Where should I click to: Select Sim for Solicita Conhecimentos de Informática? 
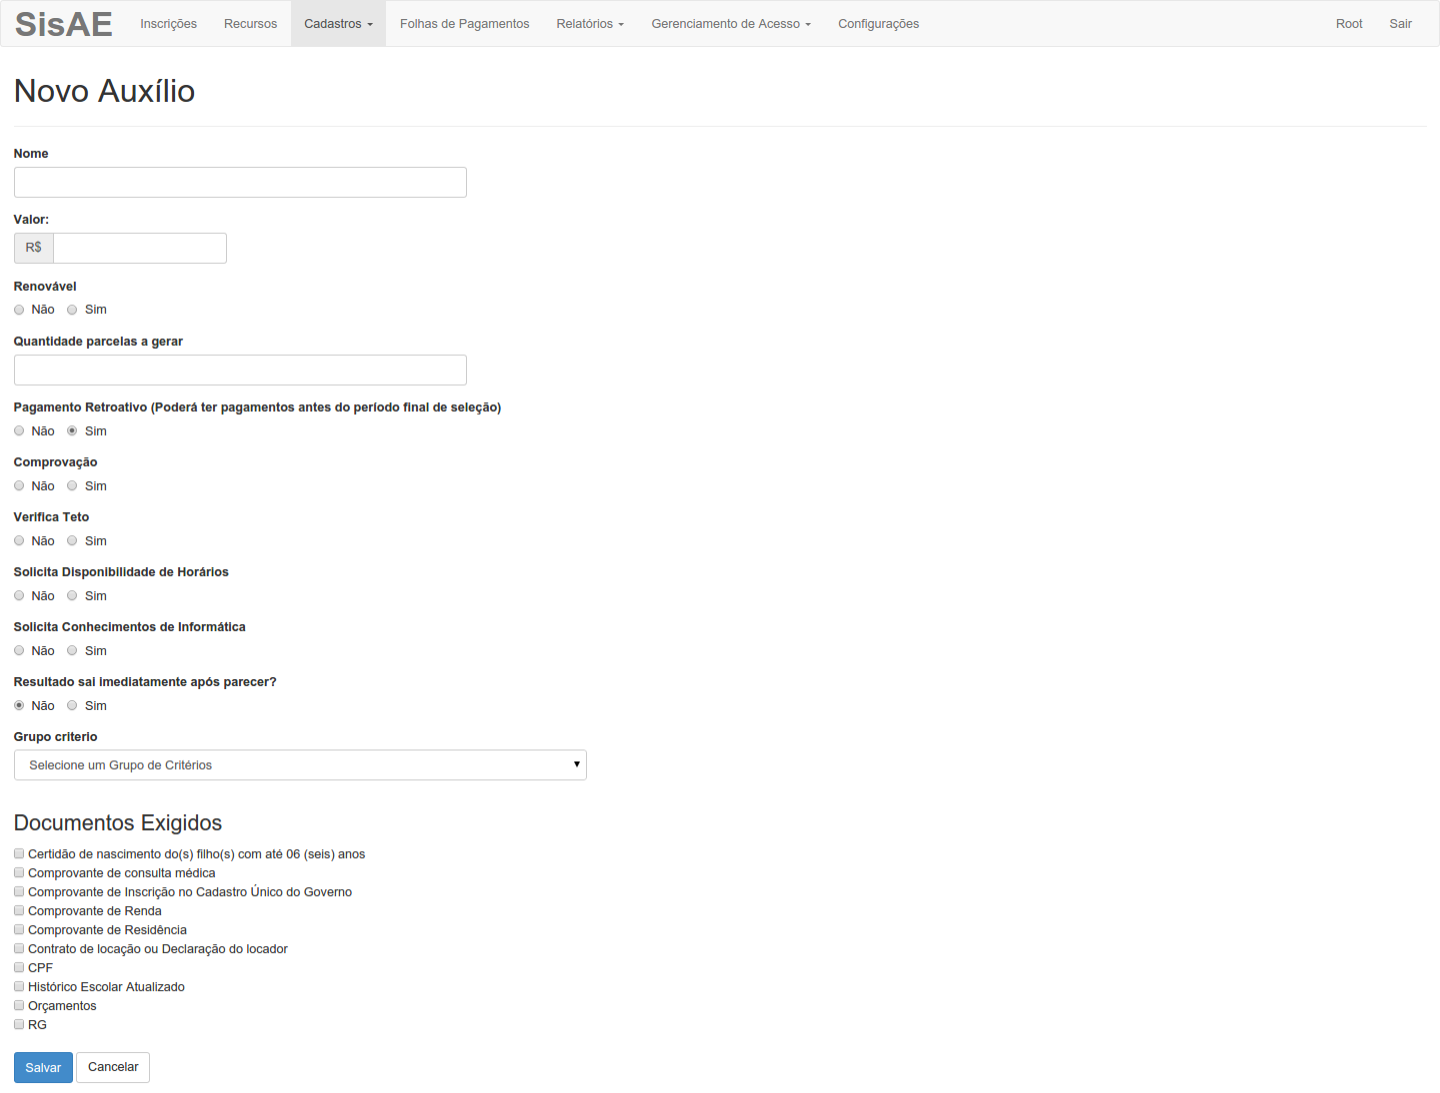click(72, 651)
